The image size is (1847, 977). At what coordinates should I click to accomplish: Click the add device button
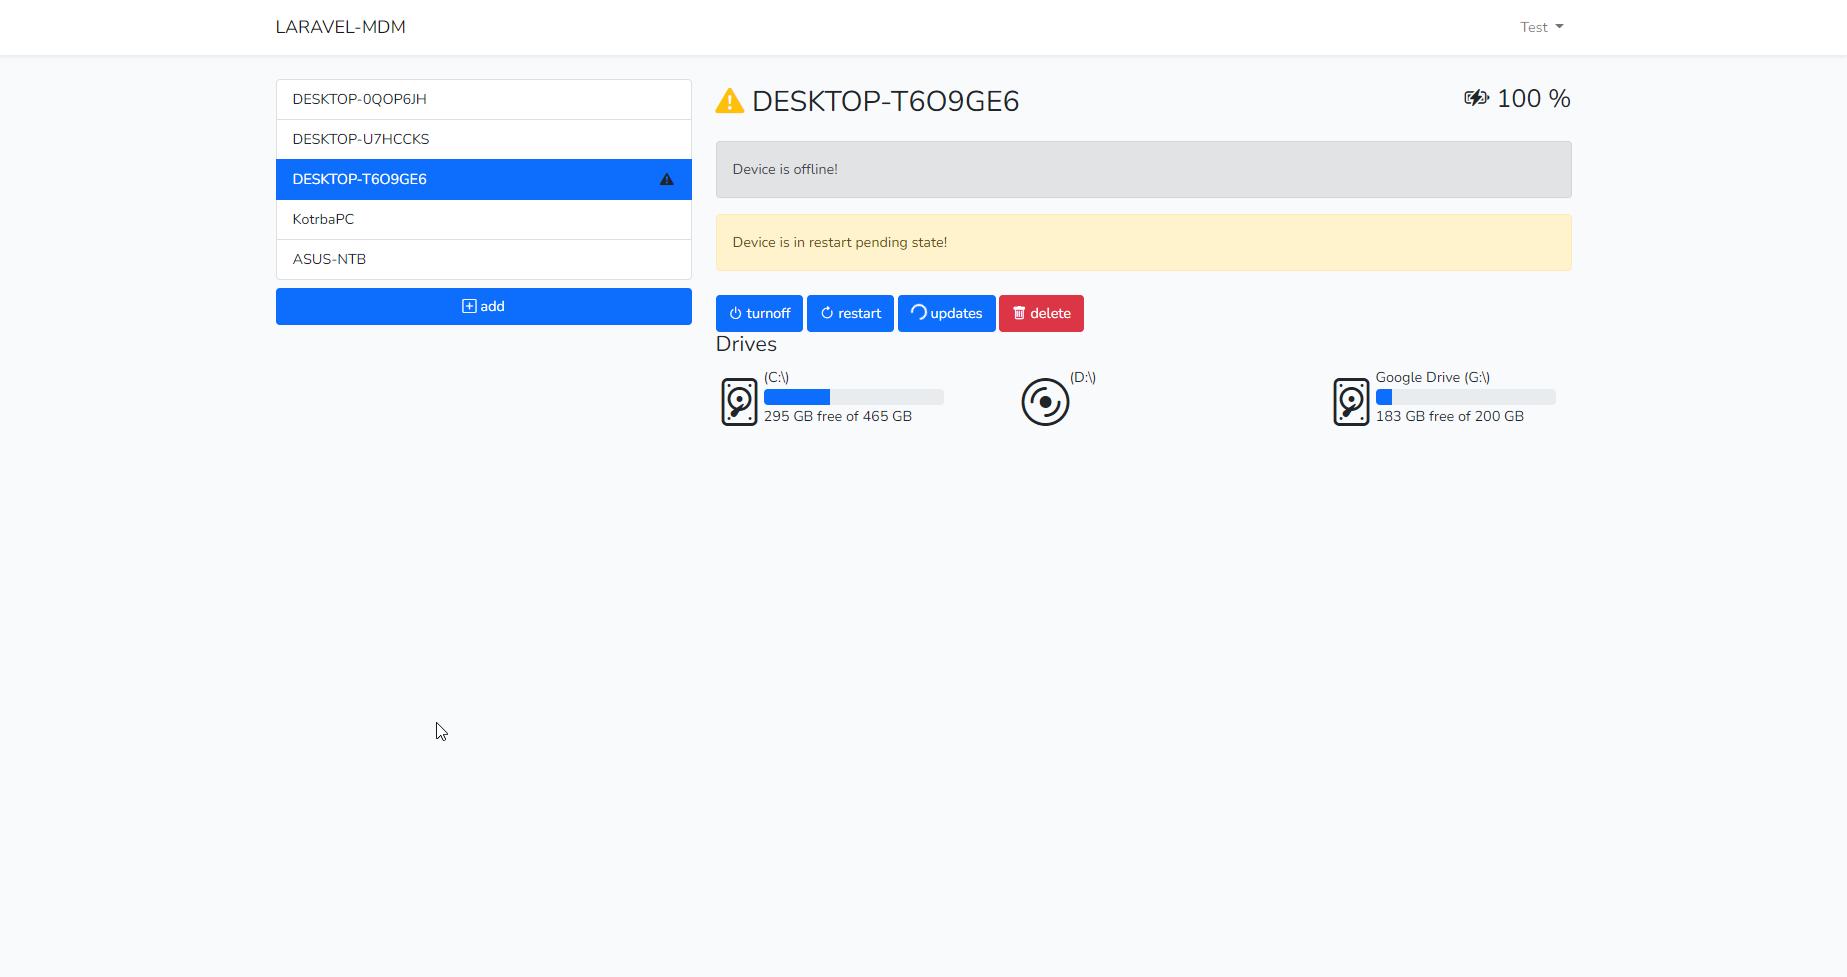tap(484, 306)
